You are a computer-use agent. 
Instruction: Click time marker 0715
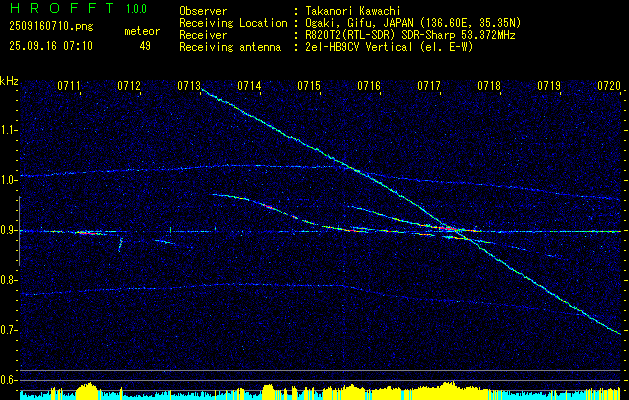(x=309, y=85)
